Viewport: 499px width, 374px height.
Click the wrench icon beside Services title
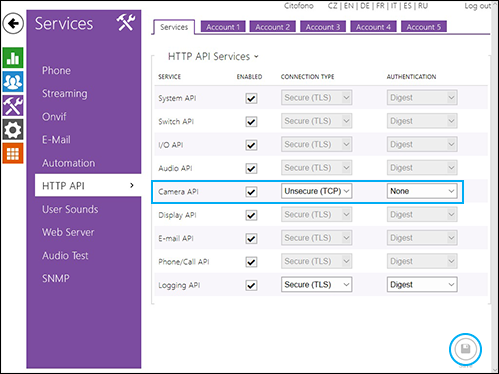[125, 23]
